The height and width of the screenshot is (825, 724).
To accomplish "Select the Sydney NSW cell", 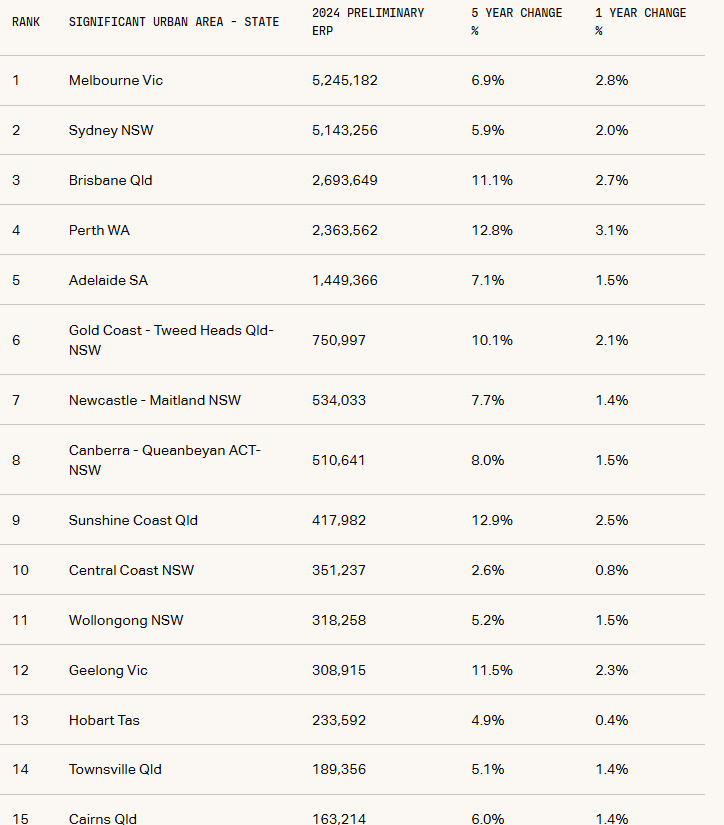I will (x=111, y=130).
